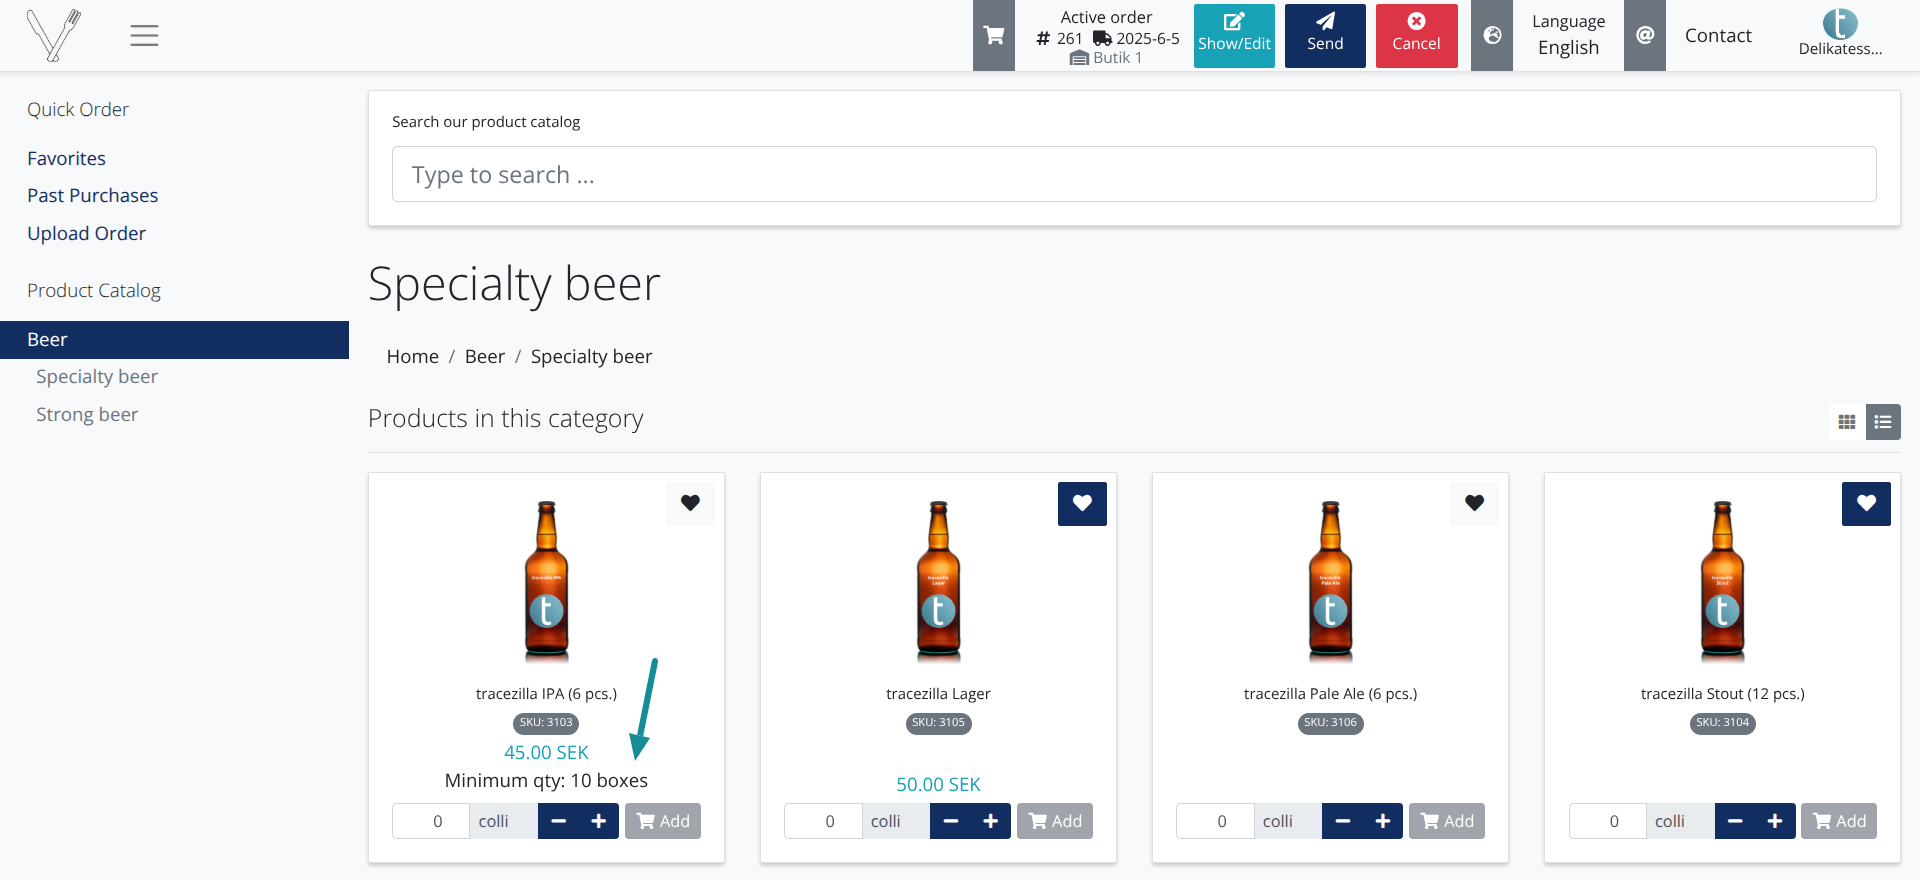The height and width of the screenshot is (880, 1920).
Task: Click the product catalog search field
Action: (1133, 175)
